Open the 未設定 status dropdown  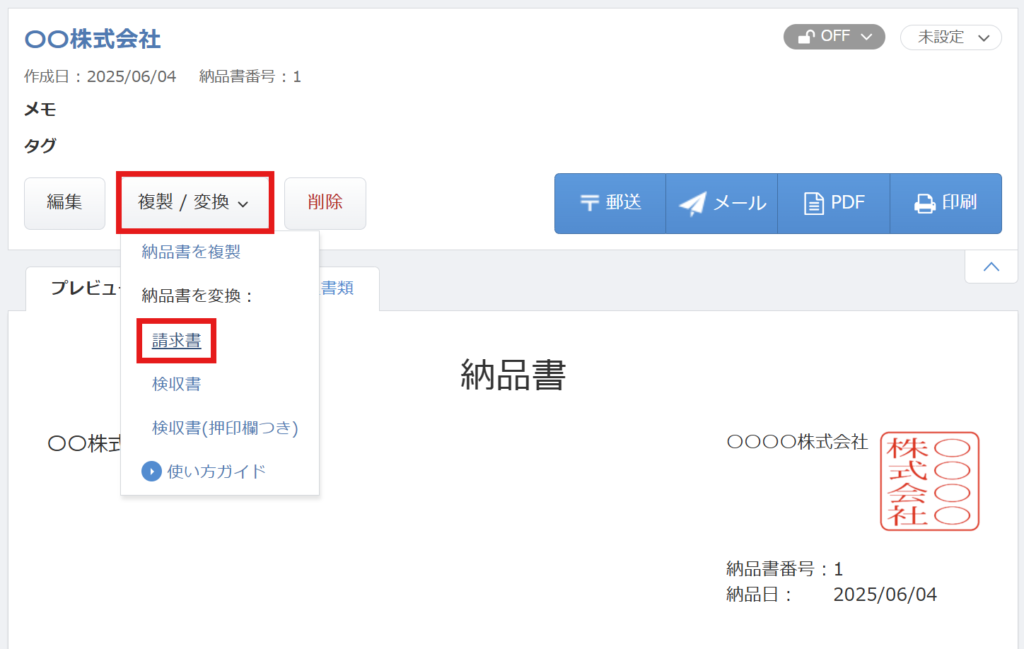(x=951, y=37)
